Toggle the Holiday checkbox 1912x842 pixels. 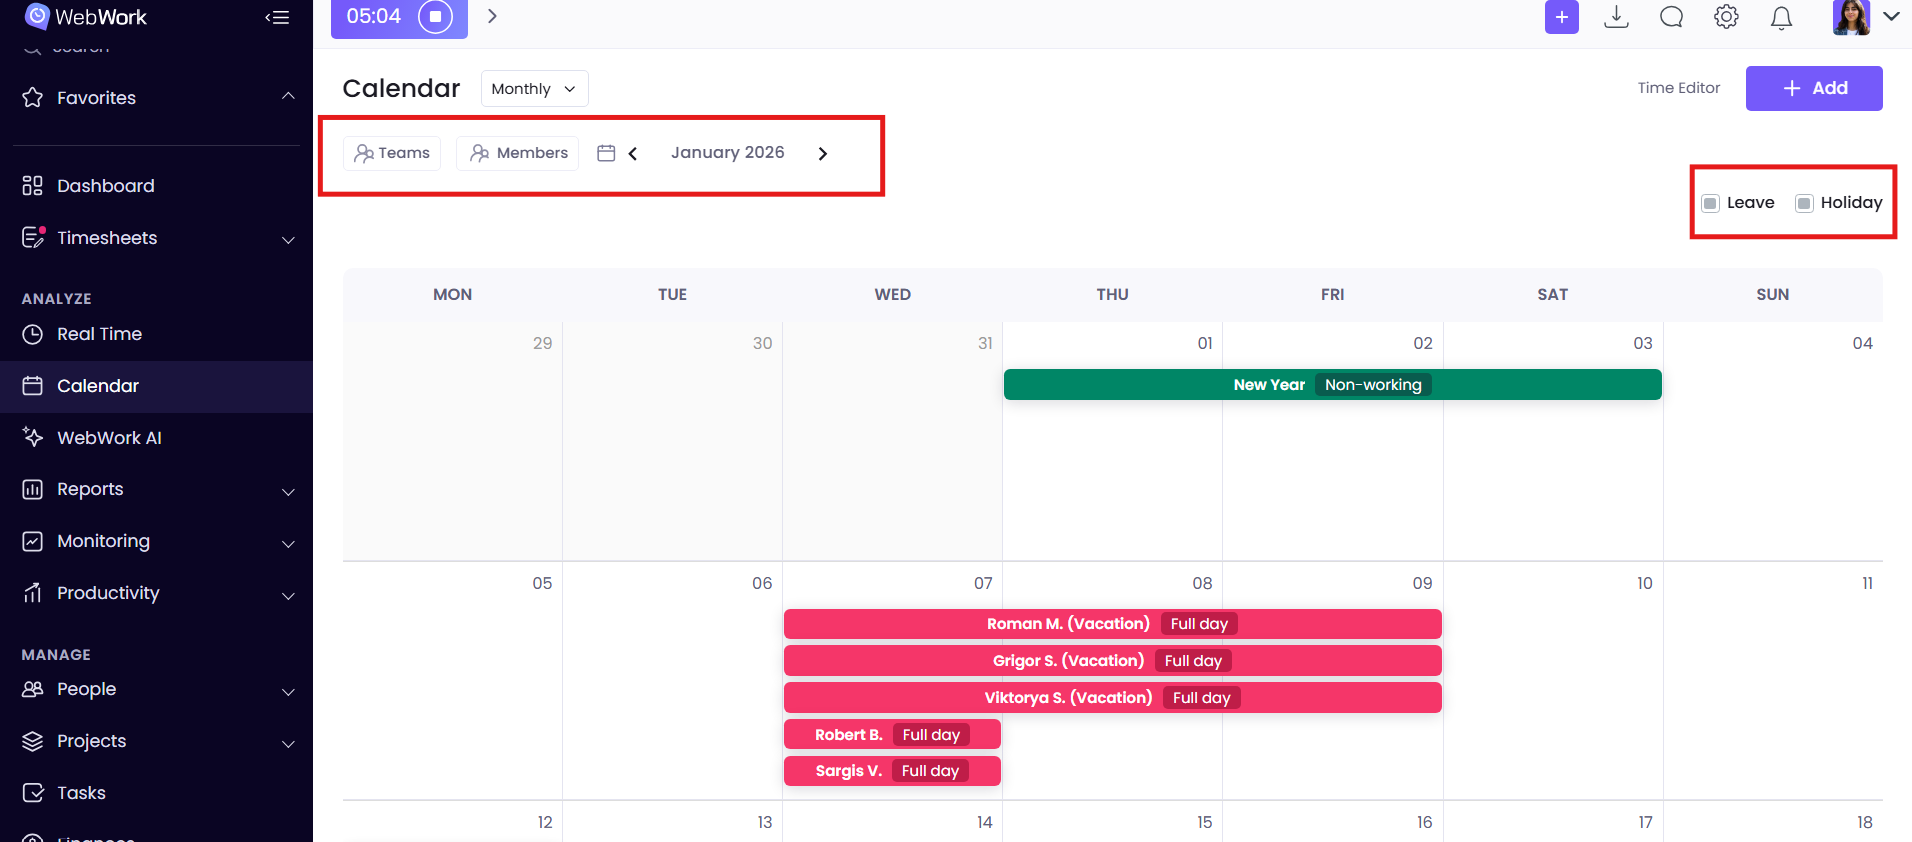pos(1804,203)
